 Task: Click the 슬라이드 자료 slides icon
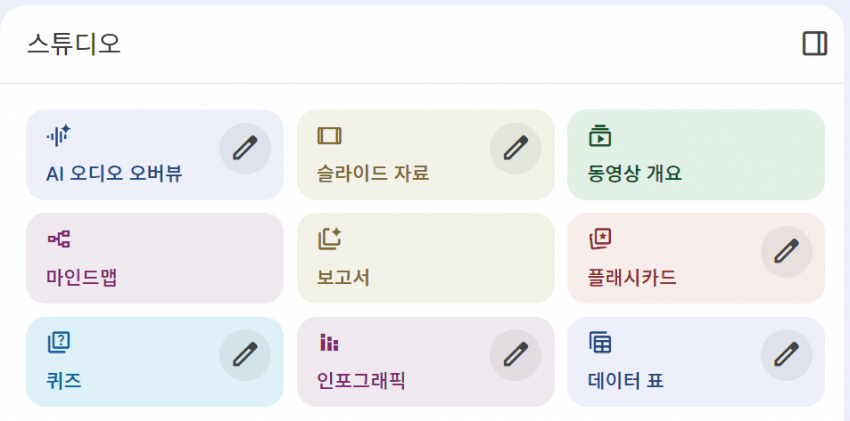click(329, 135)
